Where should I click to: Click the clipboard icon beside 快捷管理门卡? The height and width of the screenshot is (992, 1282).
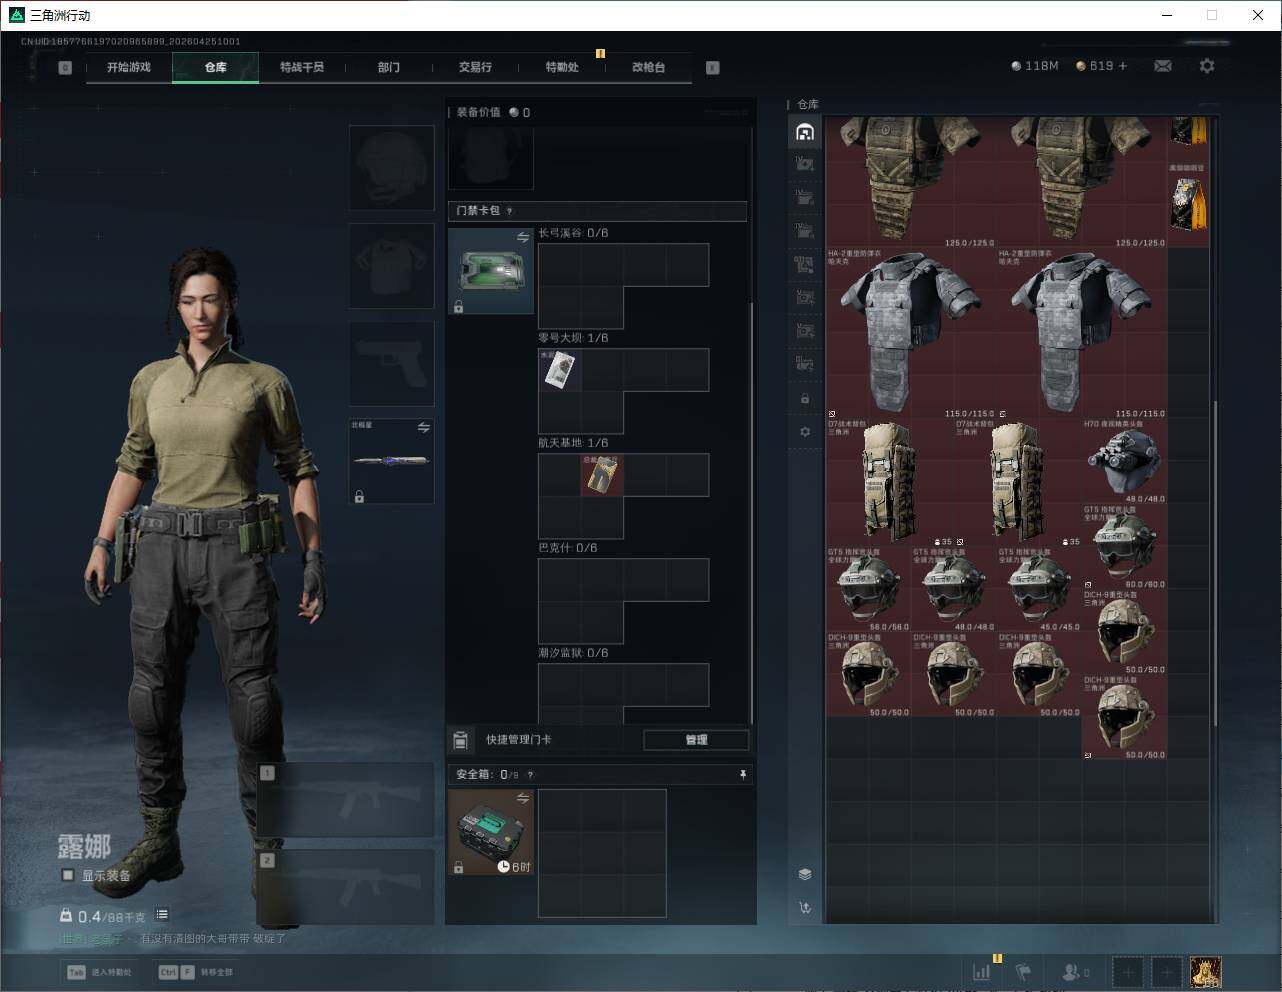[461, 740]
